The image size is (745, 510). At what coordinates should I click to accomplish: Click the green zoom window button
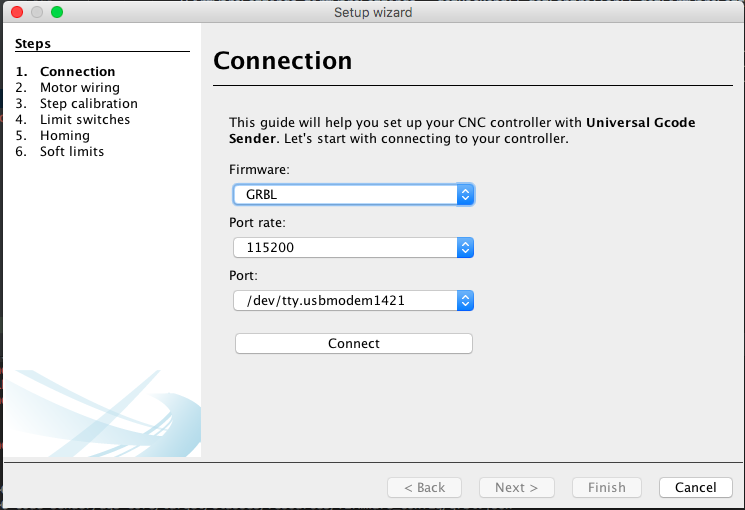coord(57,12)
